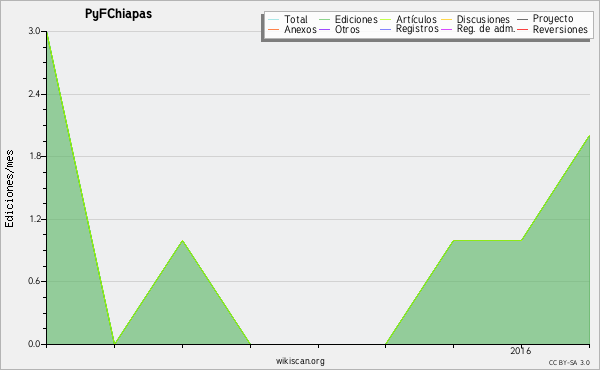Screen dimensions: 600x370
Task: Click the 0.6 y-axis value
Action: pyautogui.click(x=34, y=281)
